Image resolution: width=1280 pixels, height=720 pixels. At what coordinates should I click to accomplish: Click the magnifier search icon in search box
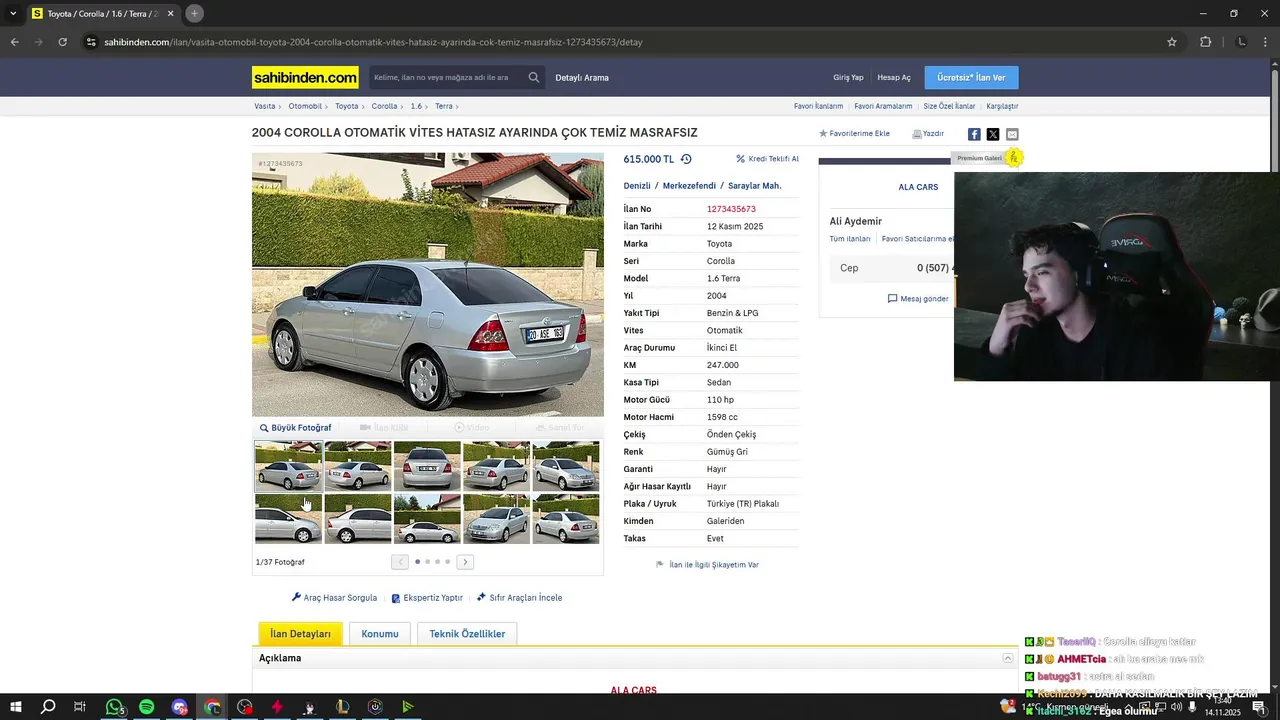(x=534, y=77)
